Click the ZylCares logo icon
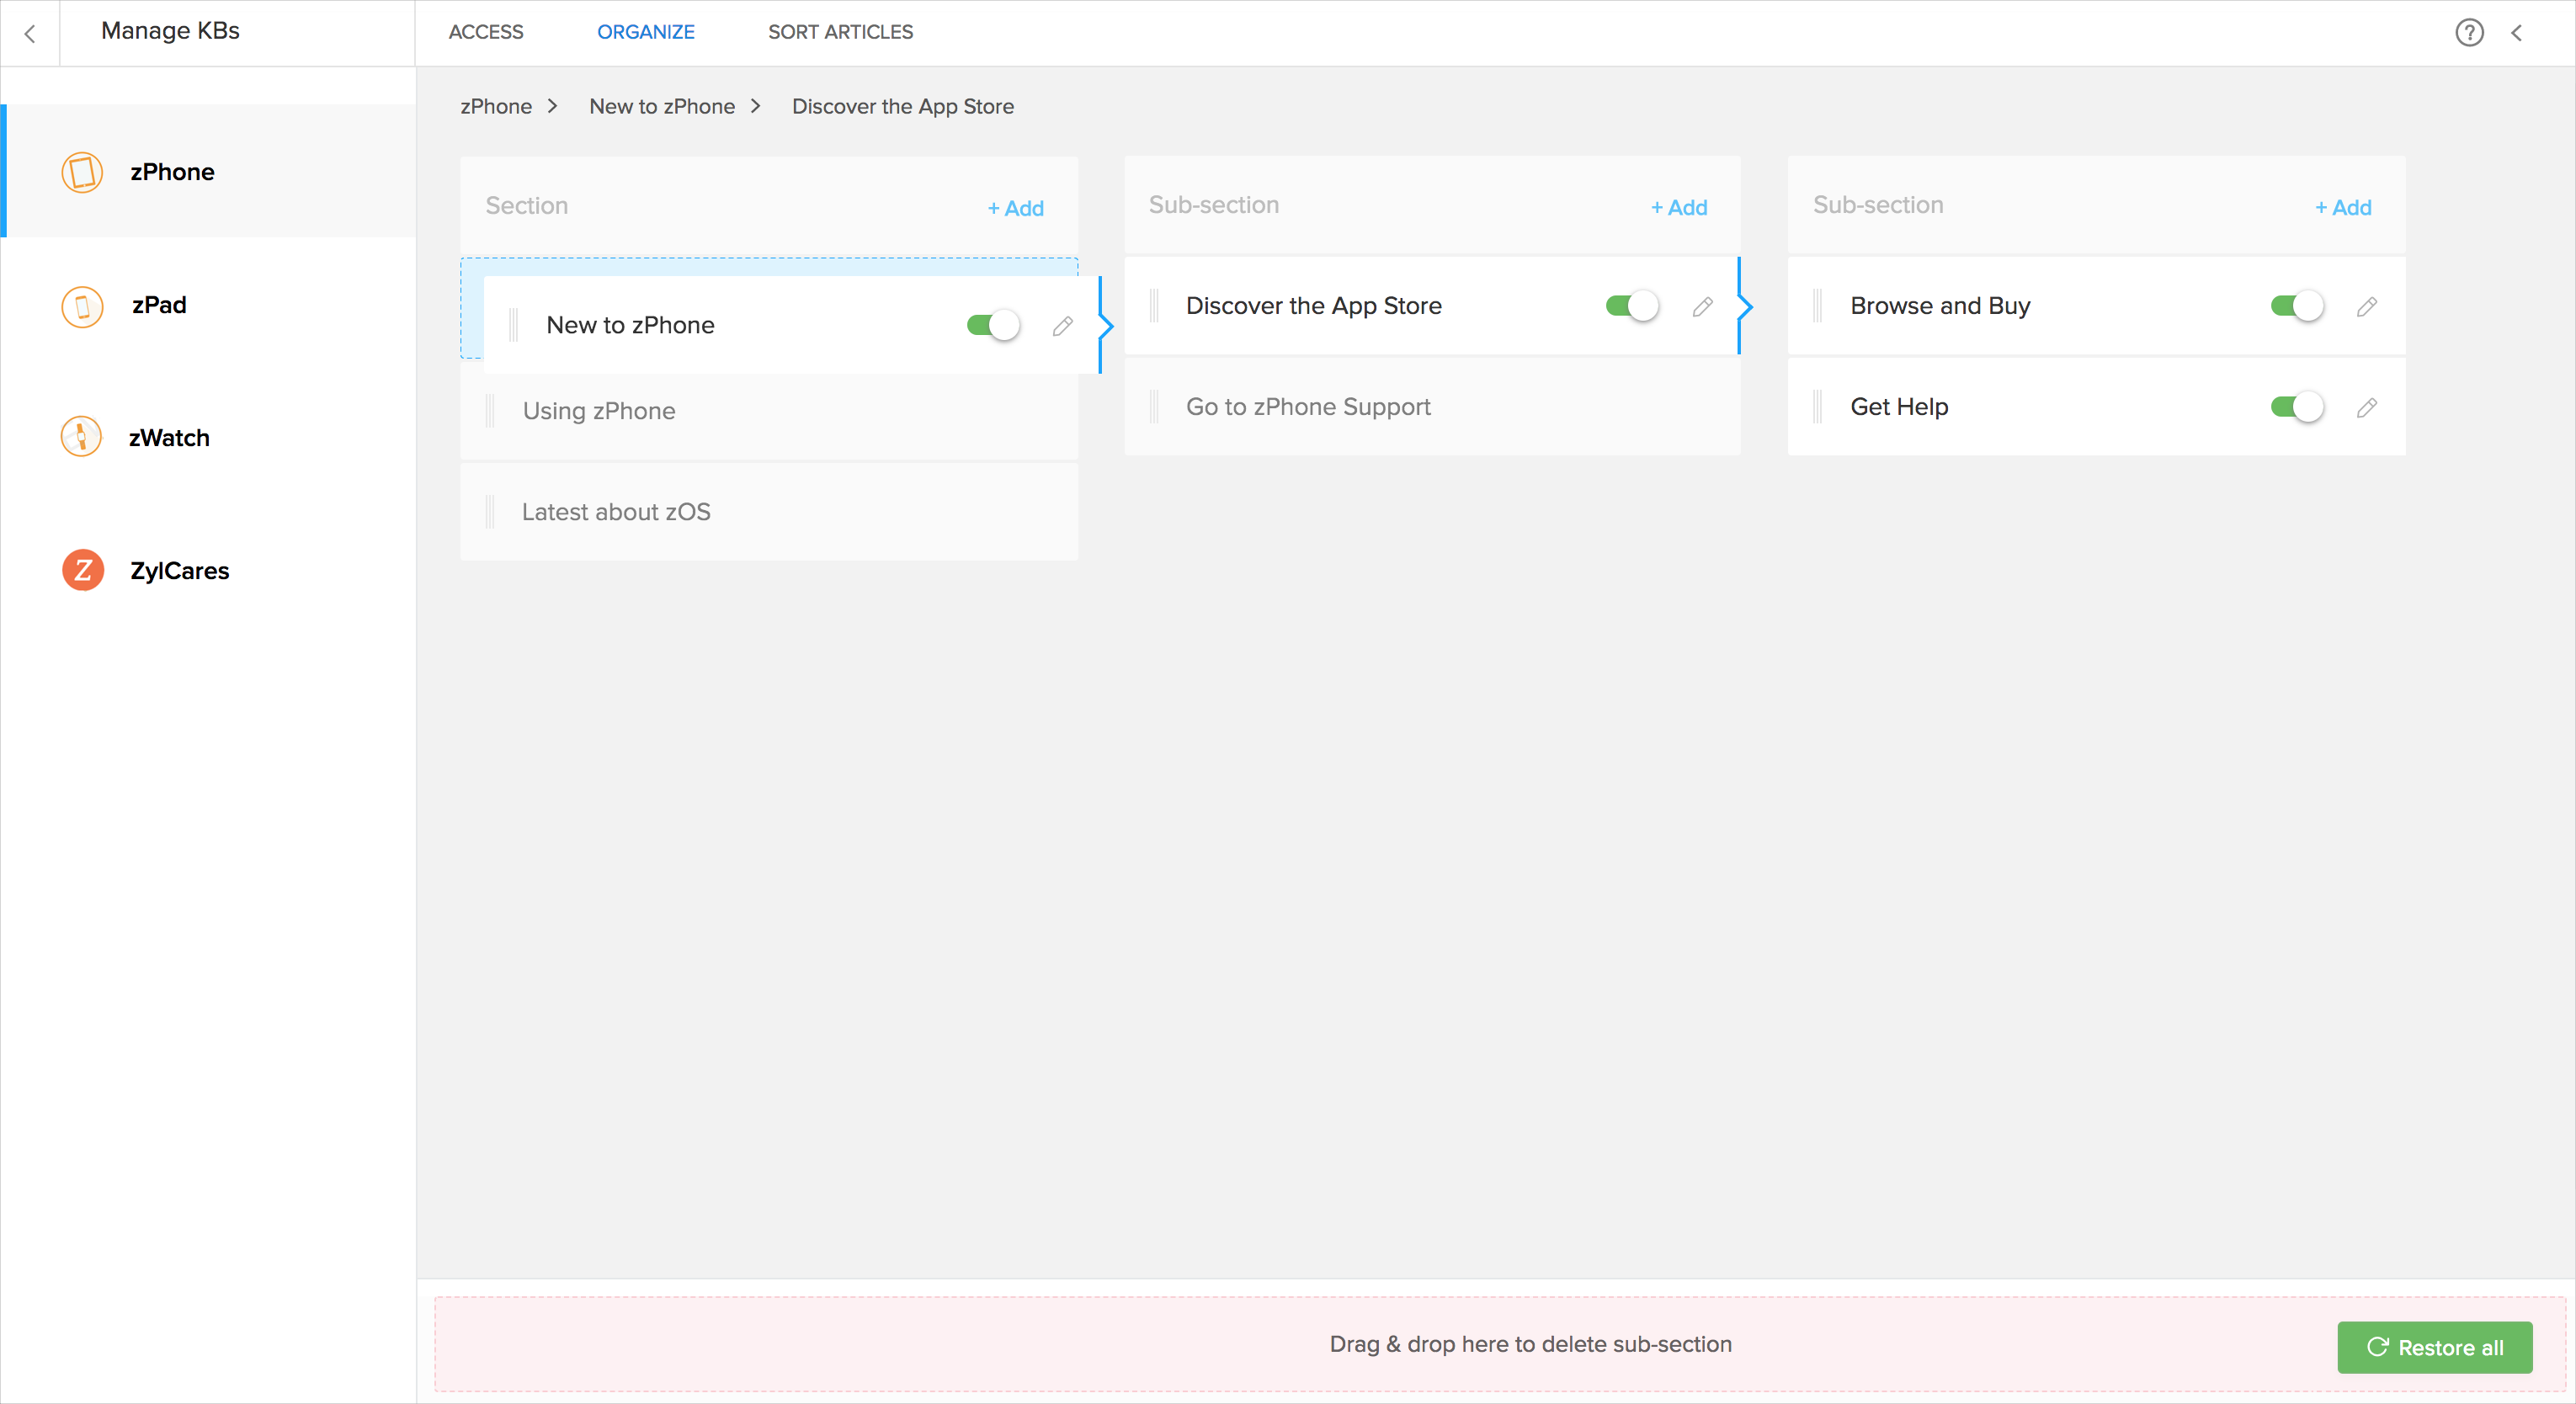Screen dimensions: 2576x1404 tap(82, 570)
